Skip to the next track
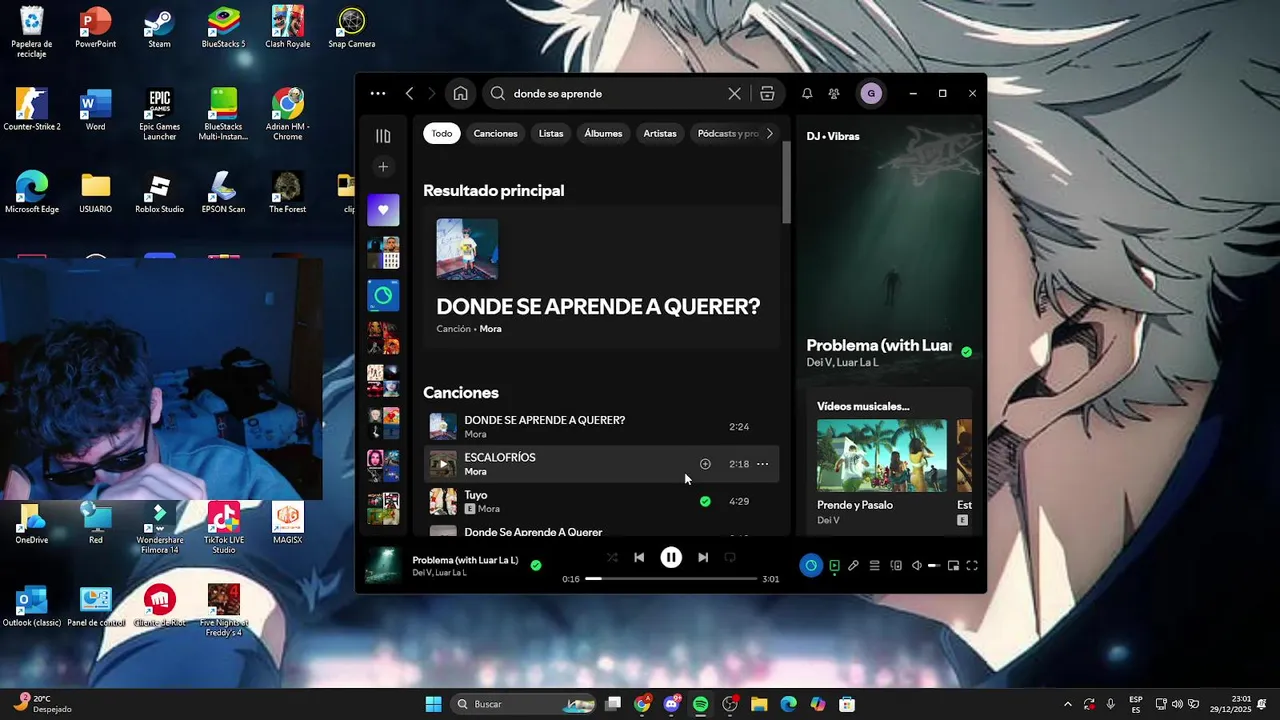Screen dimensions: 1280x720 click(703, 557)
